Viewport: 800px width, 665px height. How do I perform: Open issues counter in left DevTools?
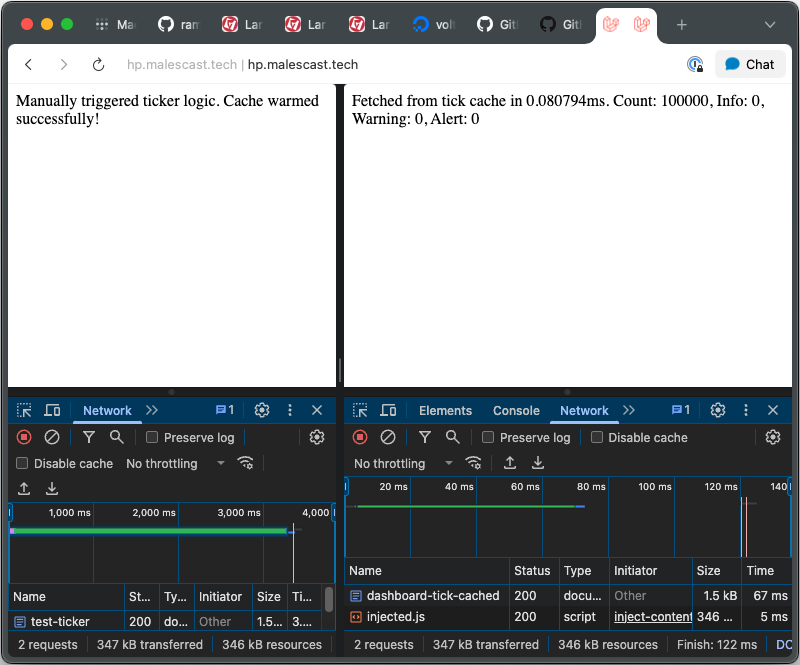[x=224, y=410]
